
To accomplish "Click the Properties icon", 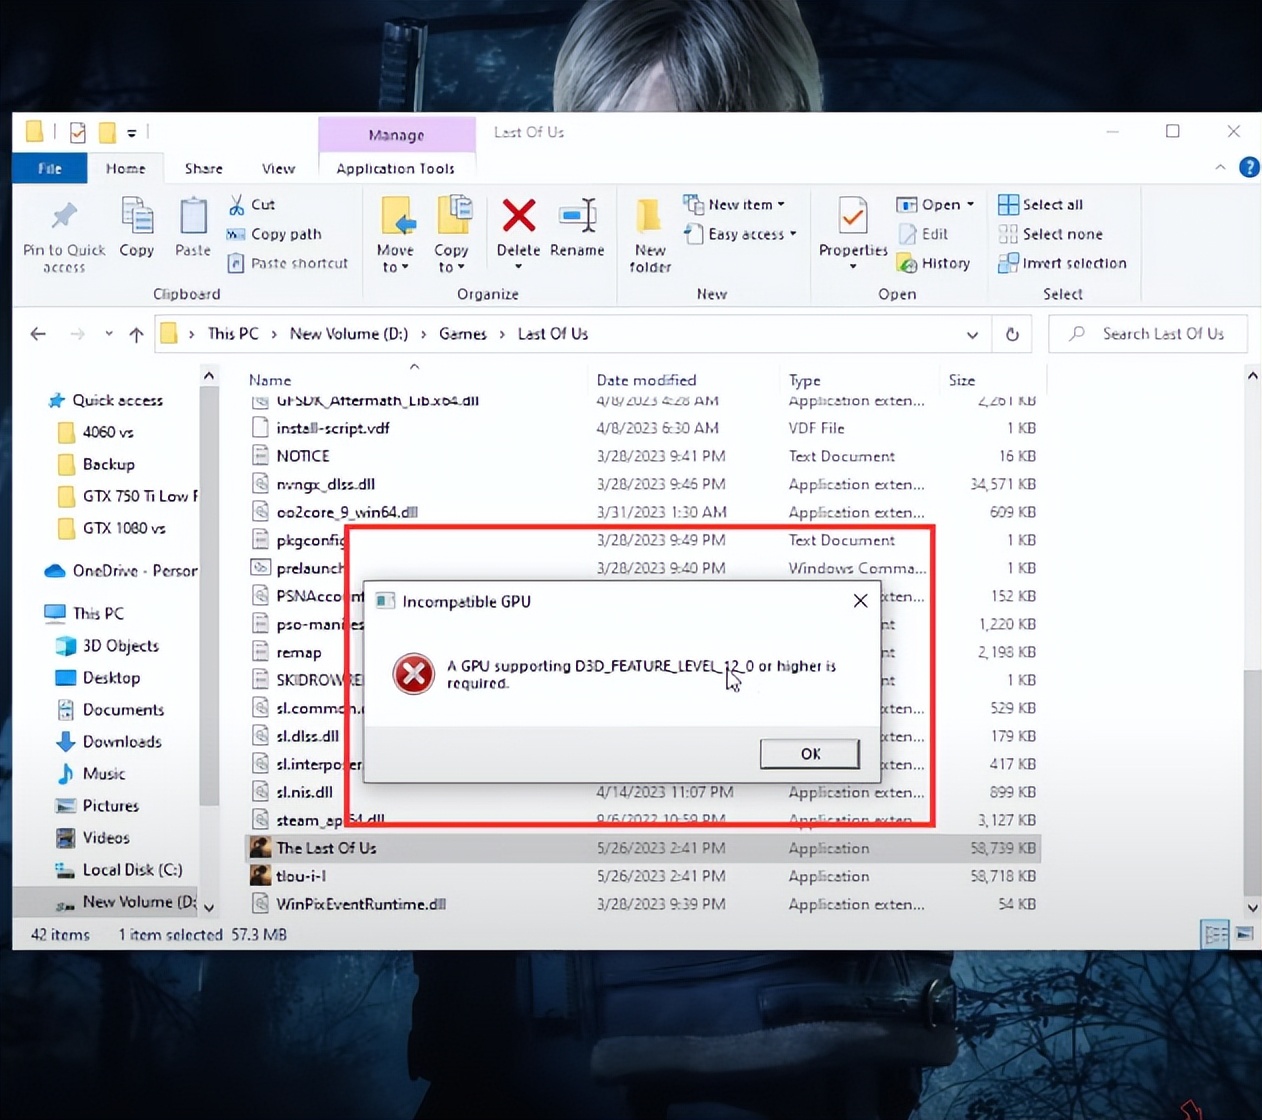I will click(853, 216).
